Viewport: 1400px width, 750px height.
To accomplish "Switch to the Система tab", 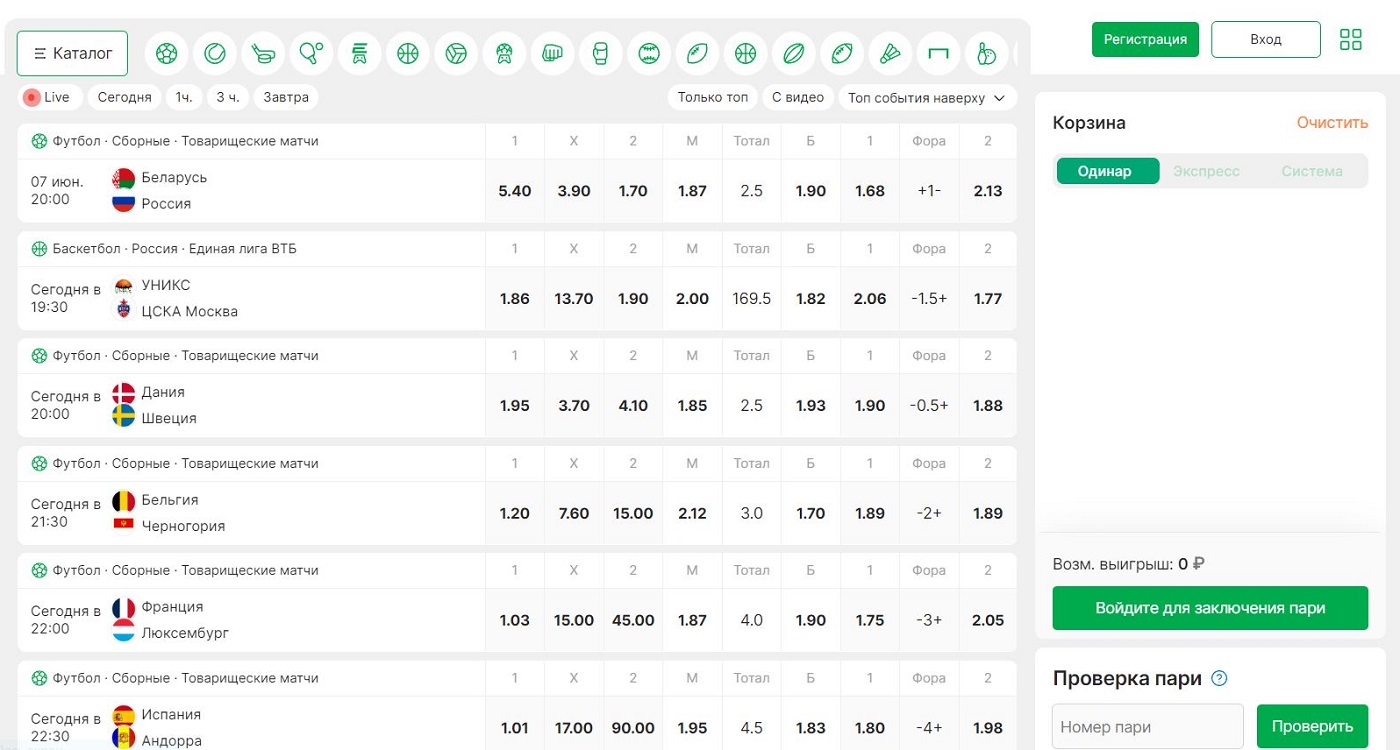I will tap(1312, 171).
